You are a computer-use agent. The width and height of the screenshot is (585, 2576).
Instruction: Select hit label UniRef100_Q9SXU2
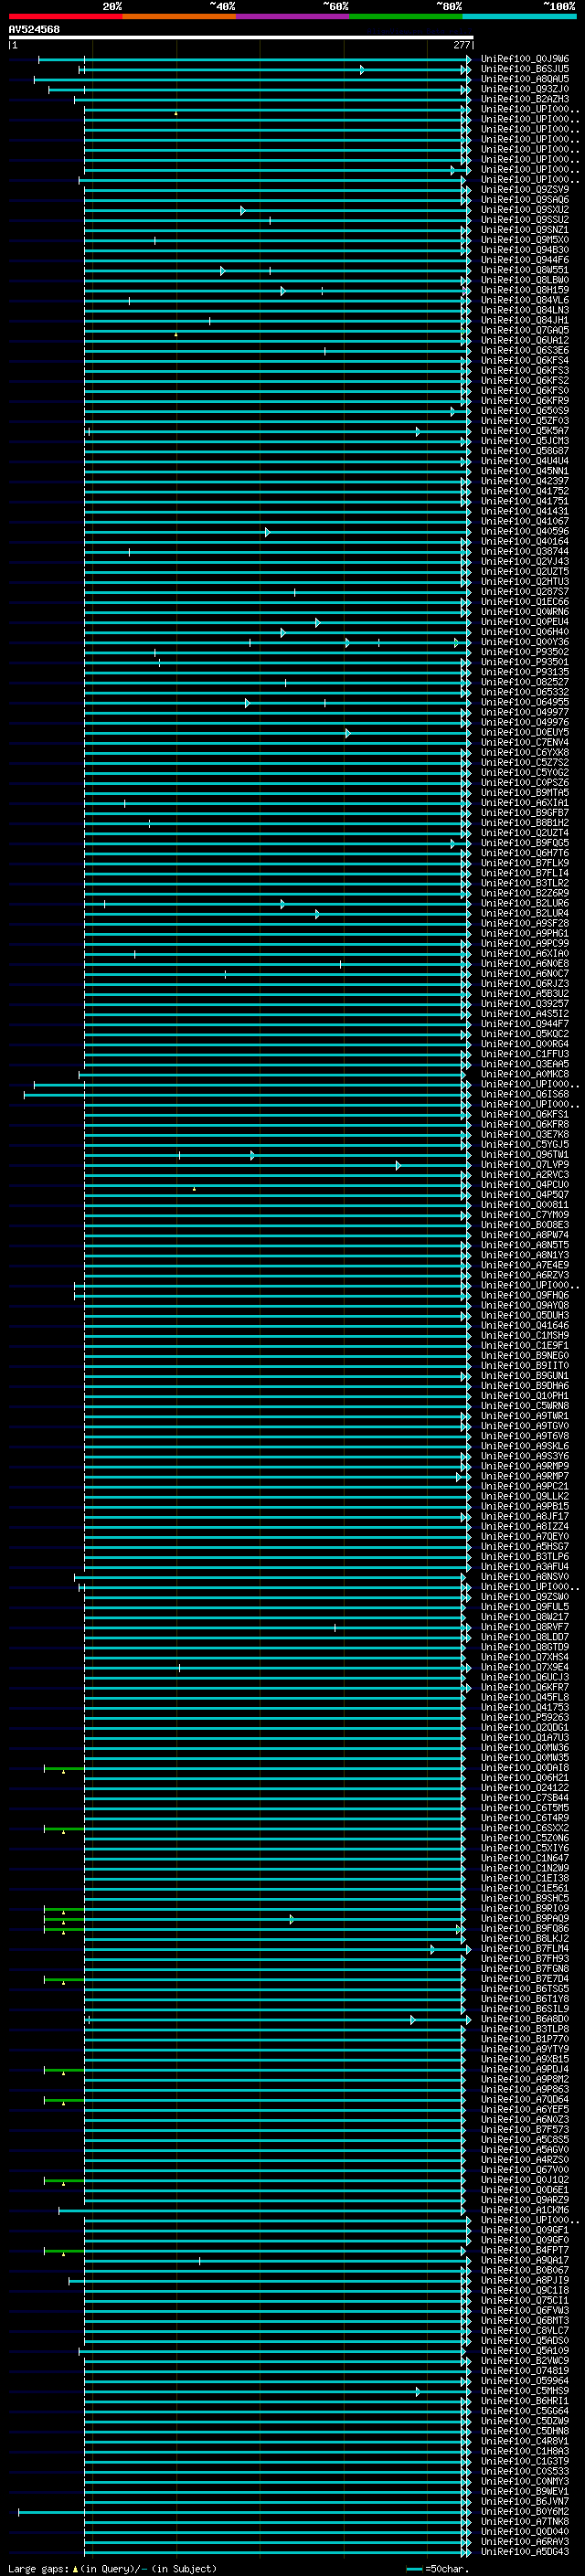pyautogui.click(x=525, y=210)
